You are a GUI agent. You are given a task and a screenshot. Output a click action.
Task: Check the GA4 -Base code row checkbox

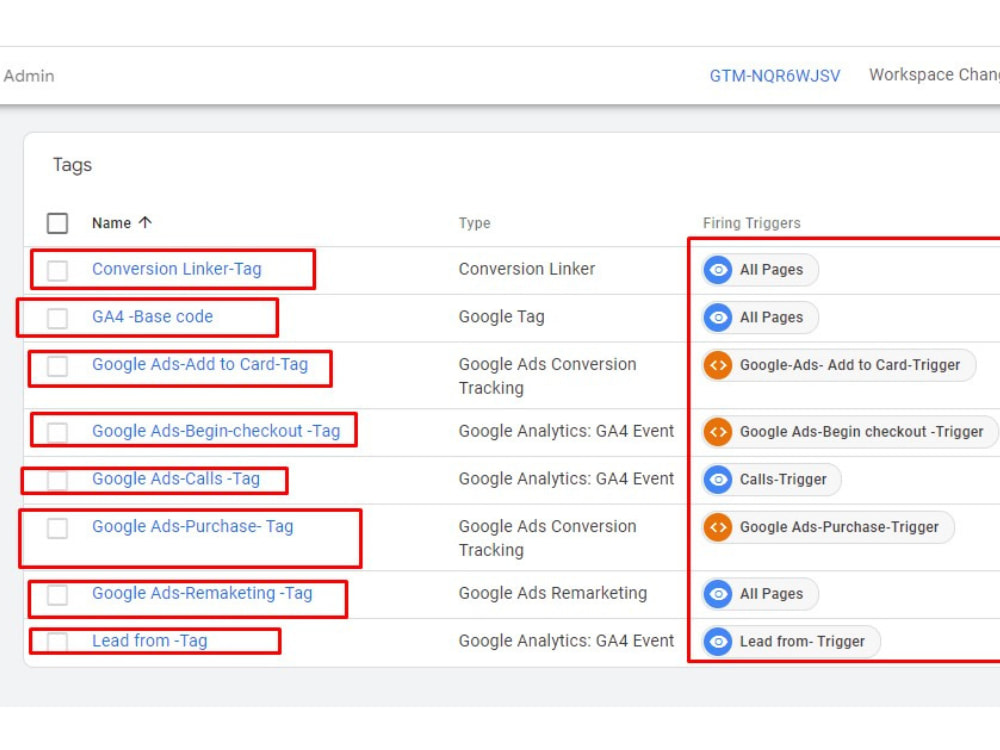(x=57, y=318)
